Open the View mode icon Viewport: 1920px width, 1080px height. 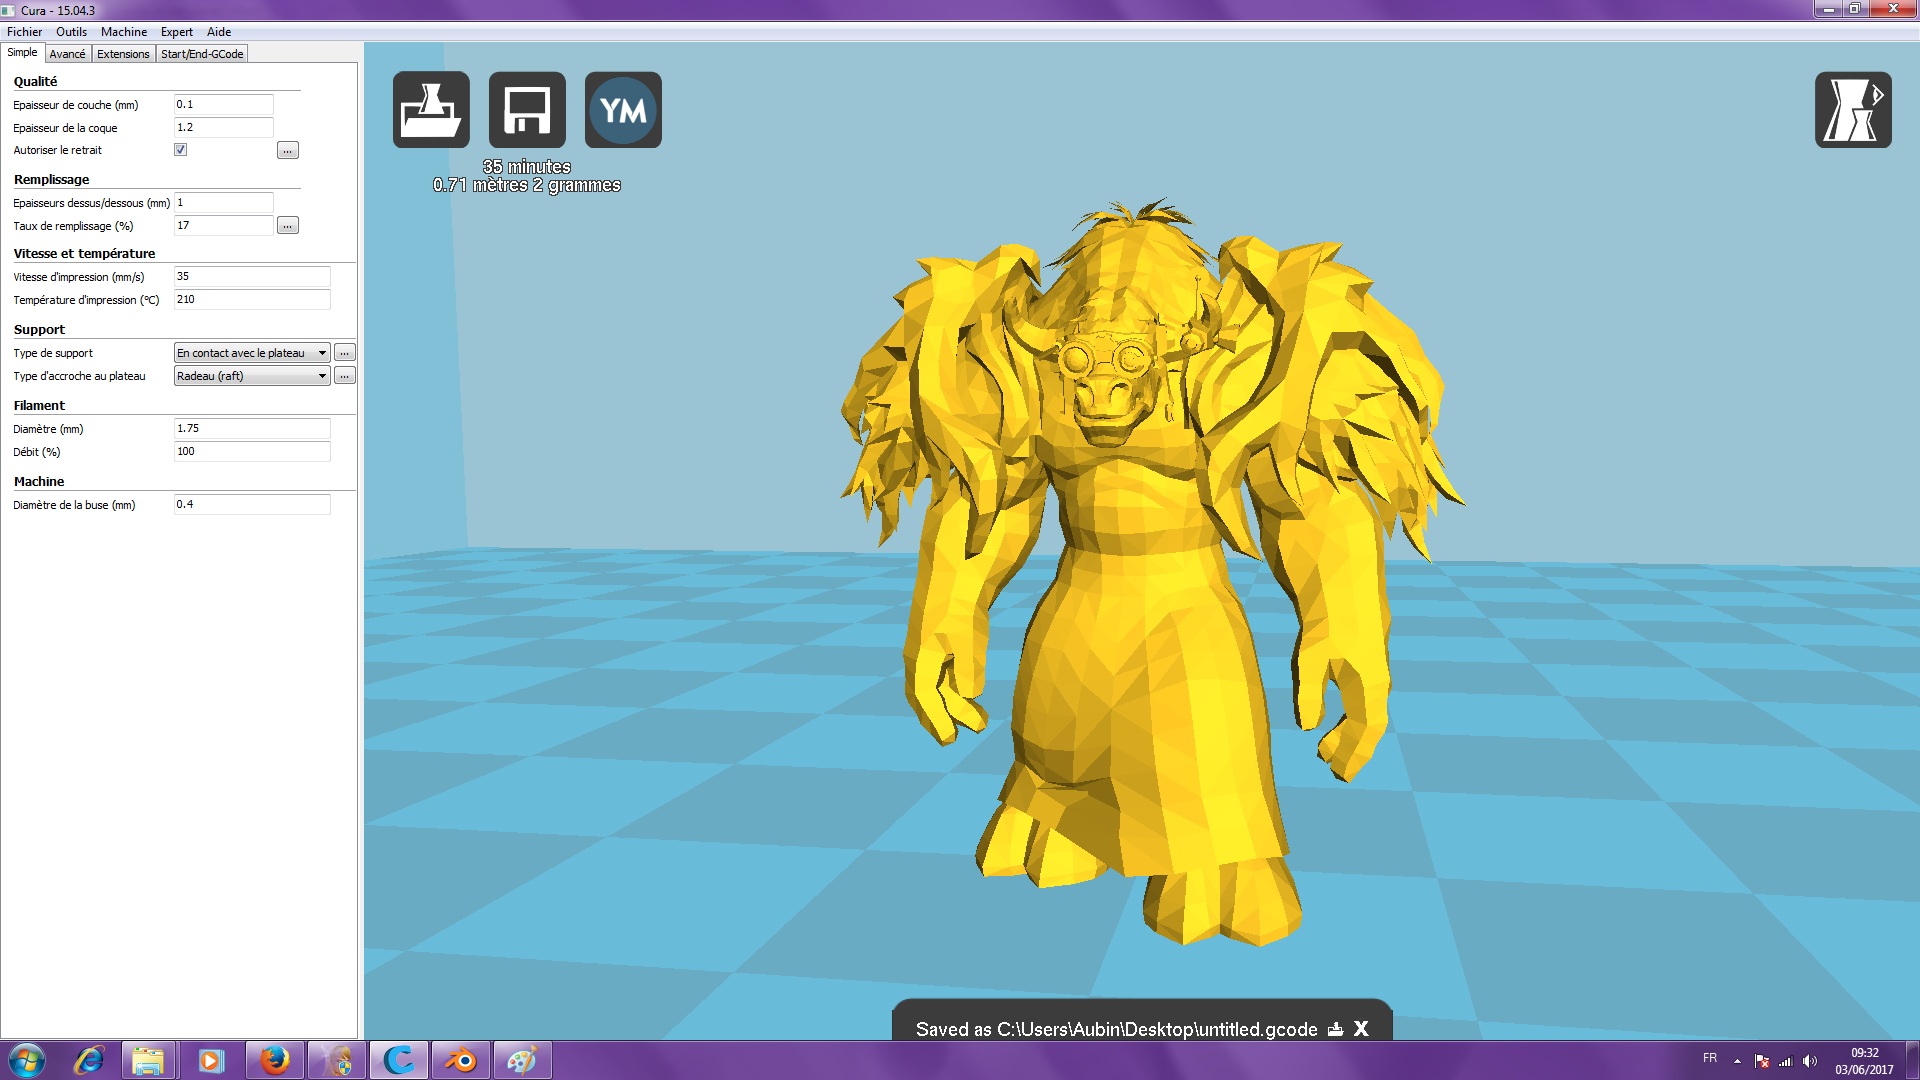[x=1852, y=110]
